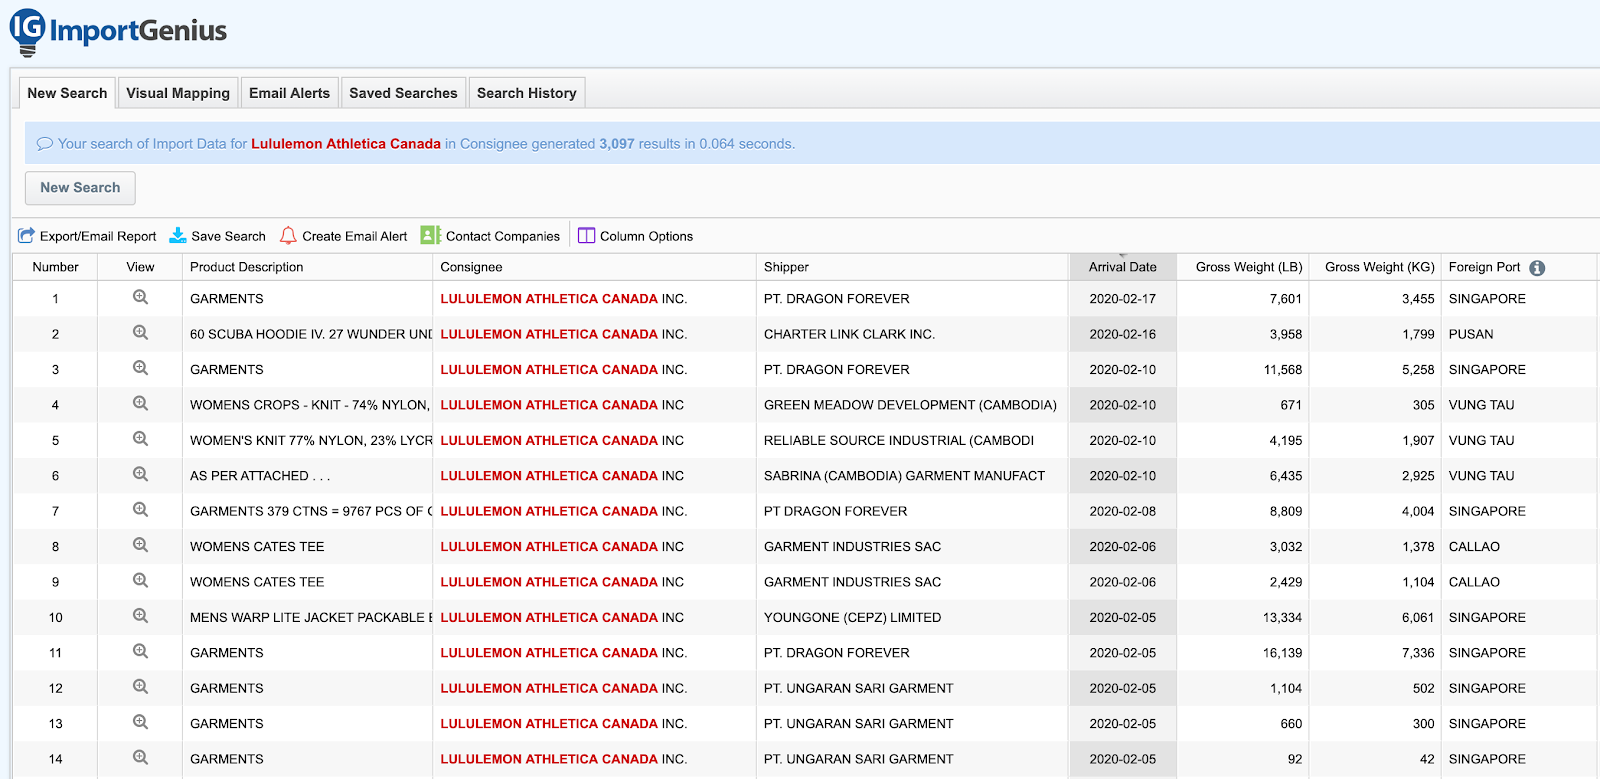Open the Visual Mapping tab

point(178,93)
